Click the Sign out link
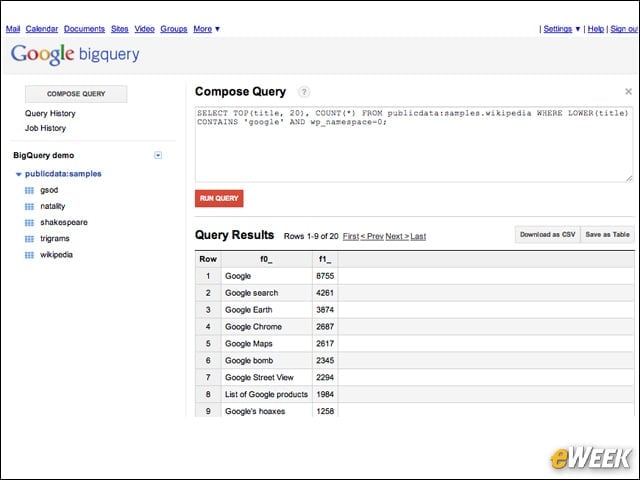 pyautogui.click(x=624, y=29)
